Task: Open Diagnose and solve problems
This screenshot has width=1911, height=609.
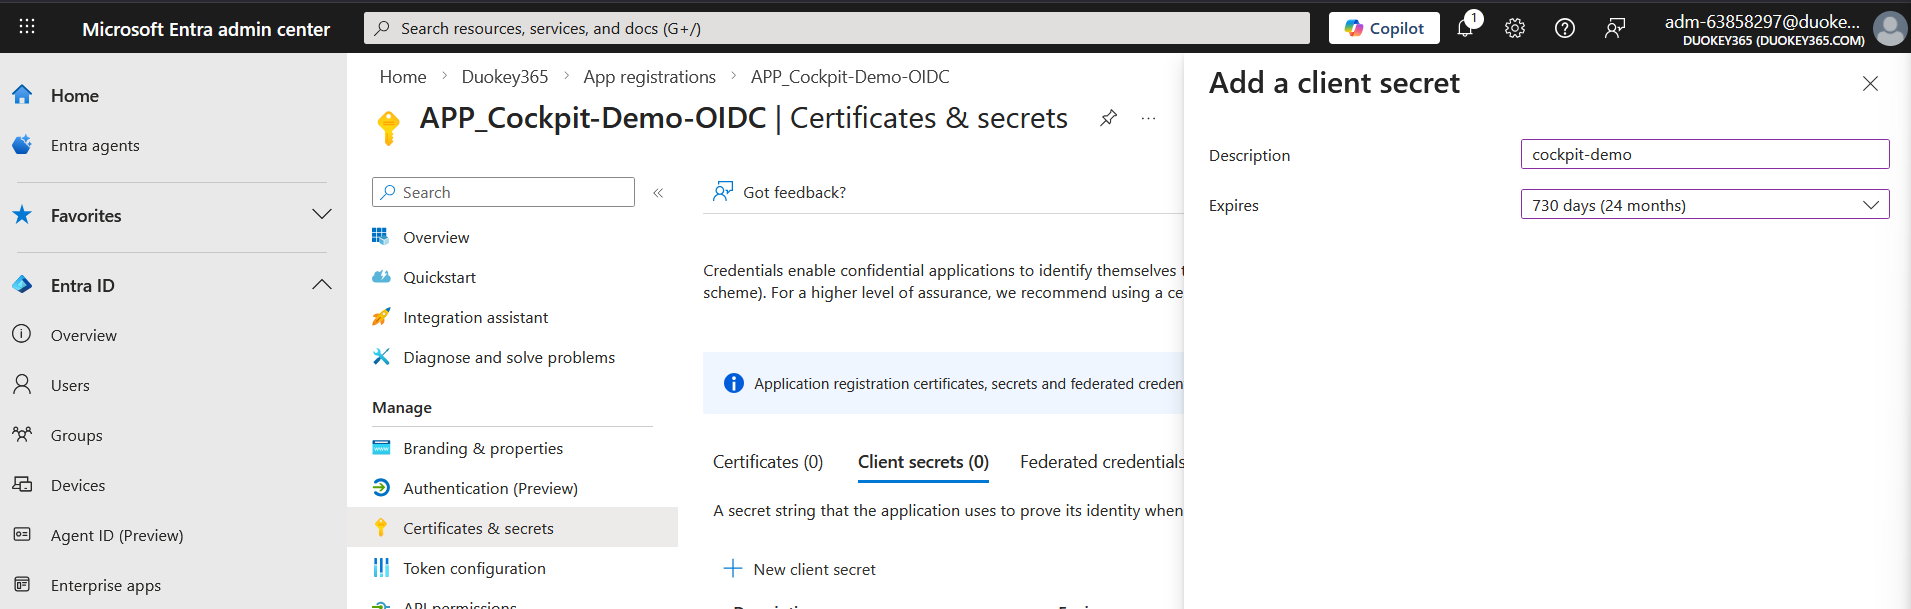Action: pos(509,357)
